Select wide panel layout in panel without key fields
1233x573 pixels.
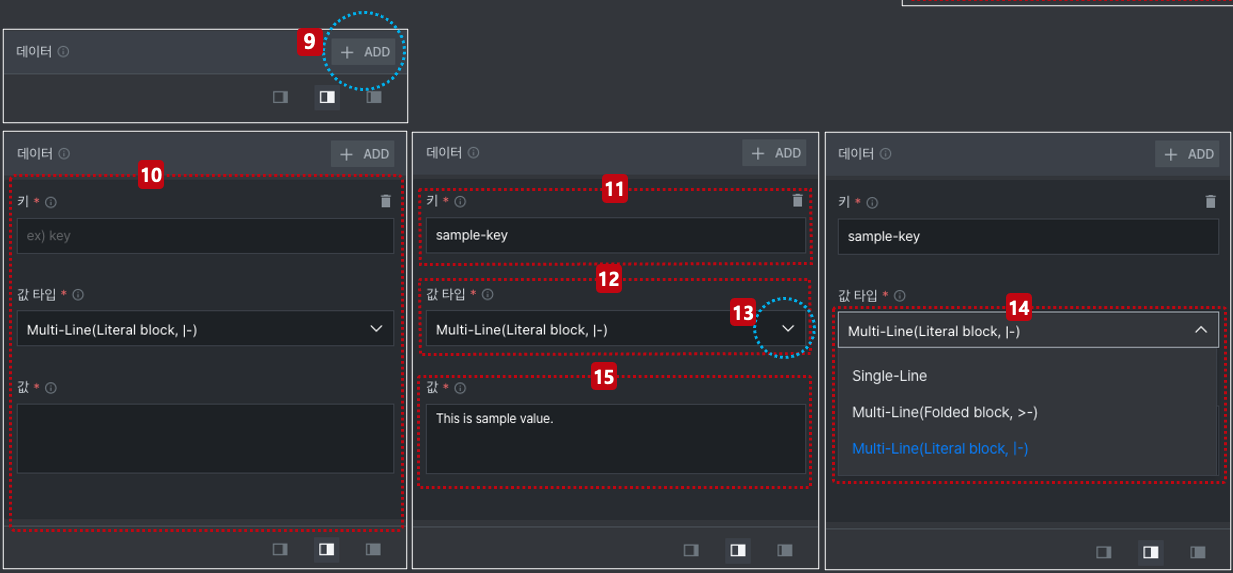tap(373, 97)
